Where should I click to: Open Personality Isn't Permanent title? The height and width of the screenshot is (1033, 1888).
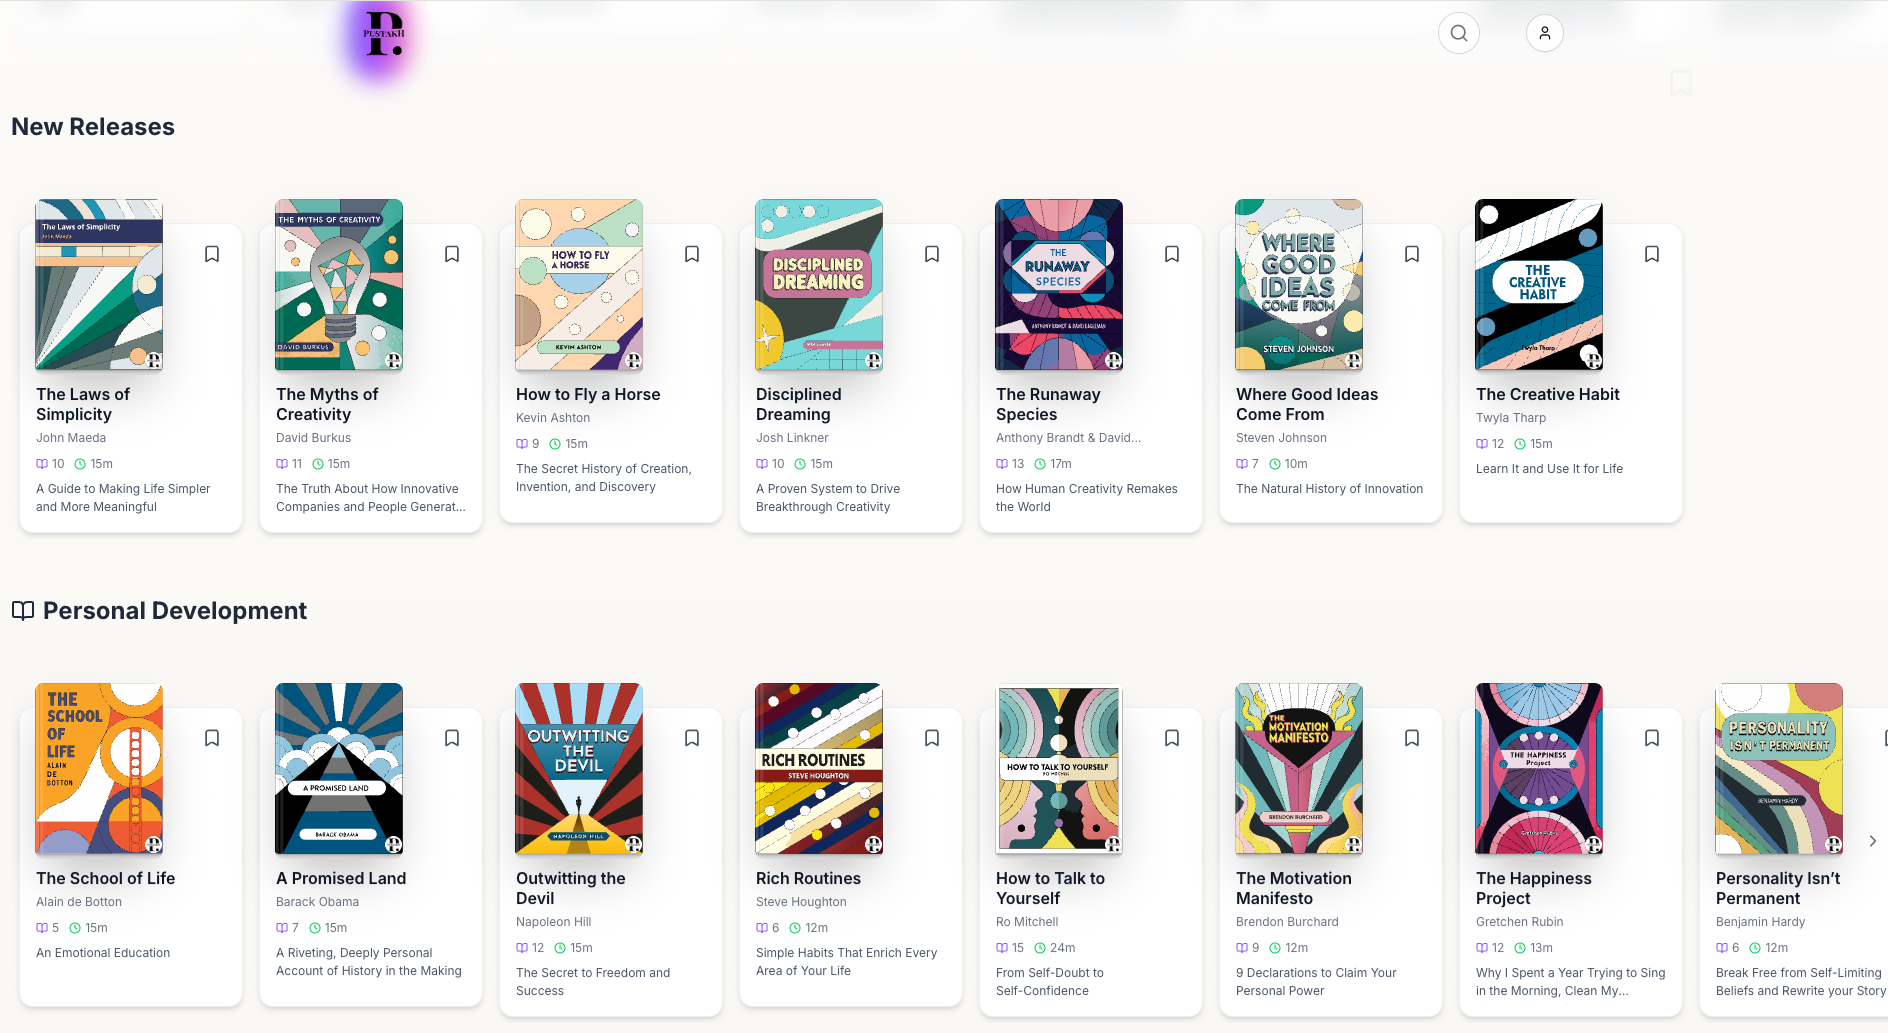coord(1777,888)
